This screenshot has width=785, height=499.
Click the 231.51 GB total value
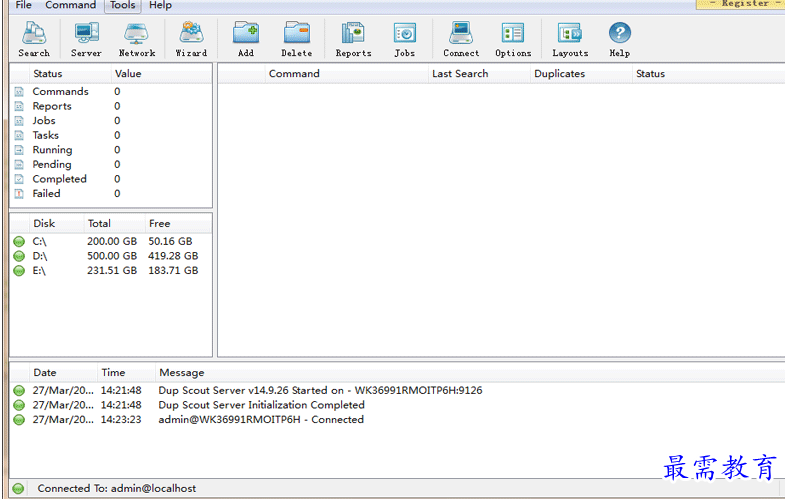(112, 271)
